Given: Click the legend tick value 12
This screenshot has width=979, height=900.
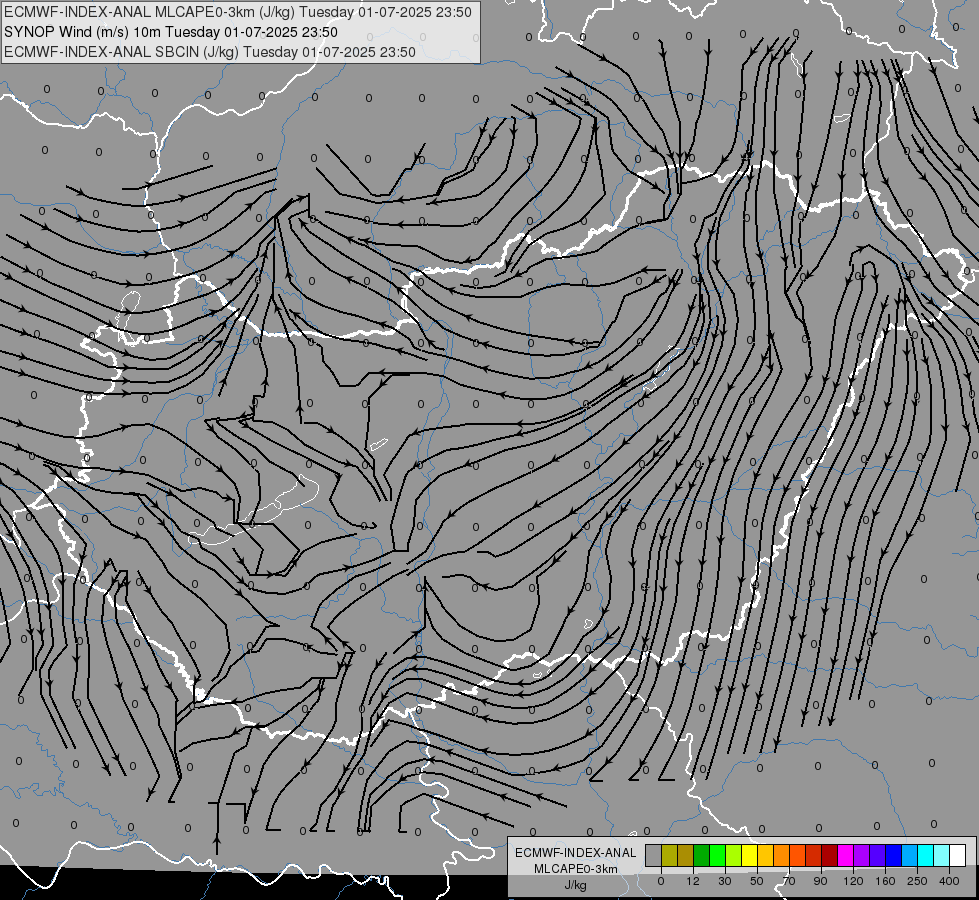Looking at the screenshot, I should pos(693,881).
